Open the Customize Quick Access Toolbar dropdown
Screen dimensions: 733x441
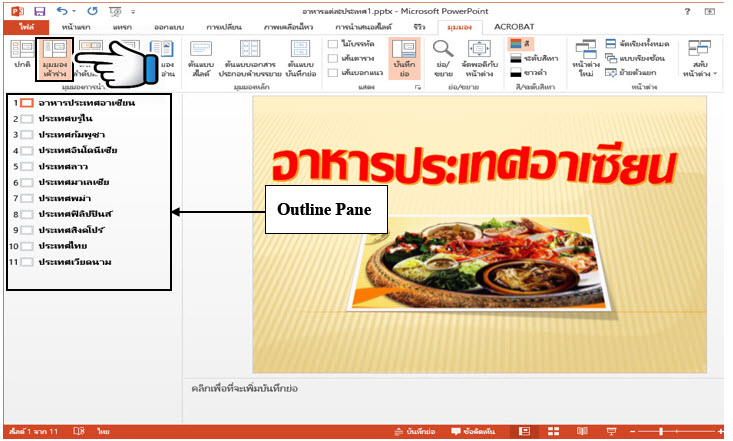click(x=133, y=12)
